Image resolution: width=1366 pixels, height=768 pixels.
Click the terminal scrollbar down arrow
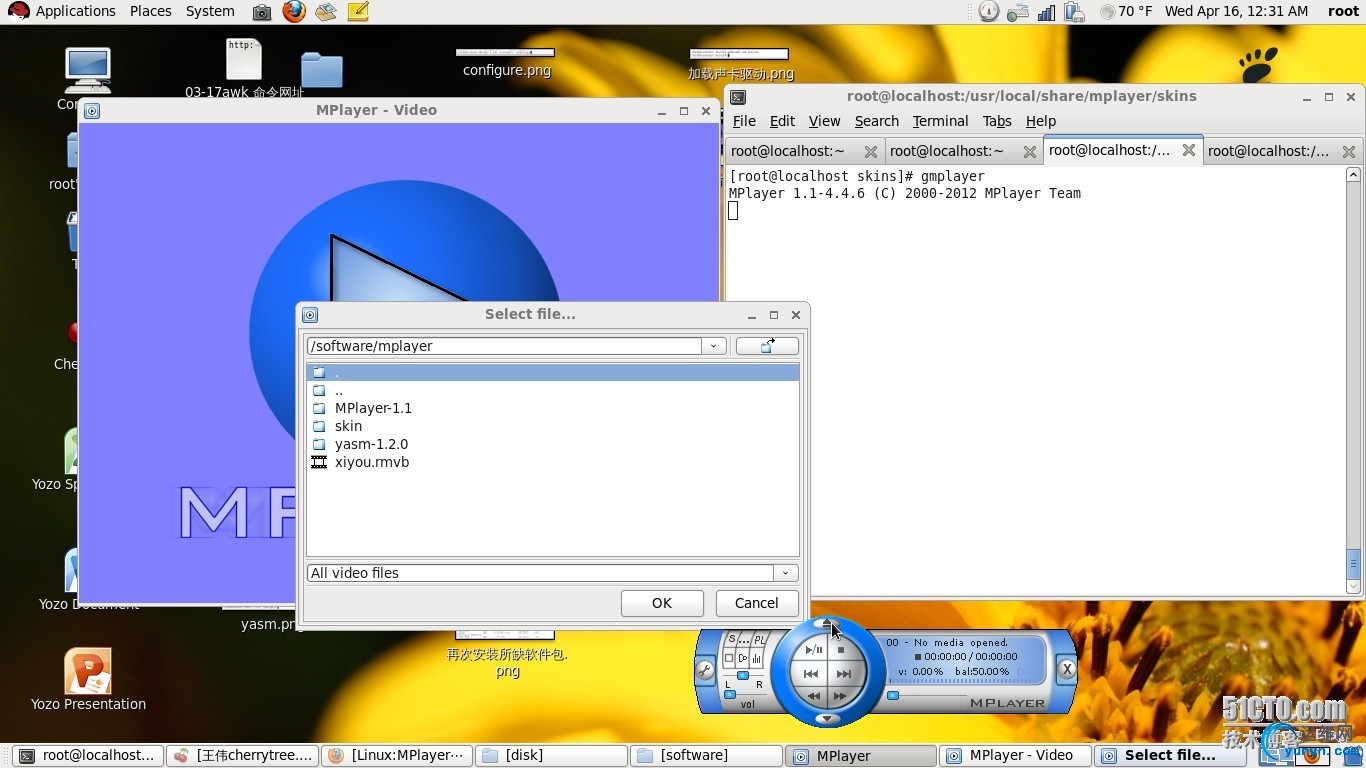1354,587
